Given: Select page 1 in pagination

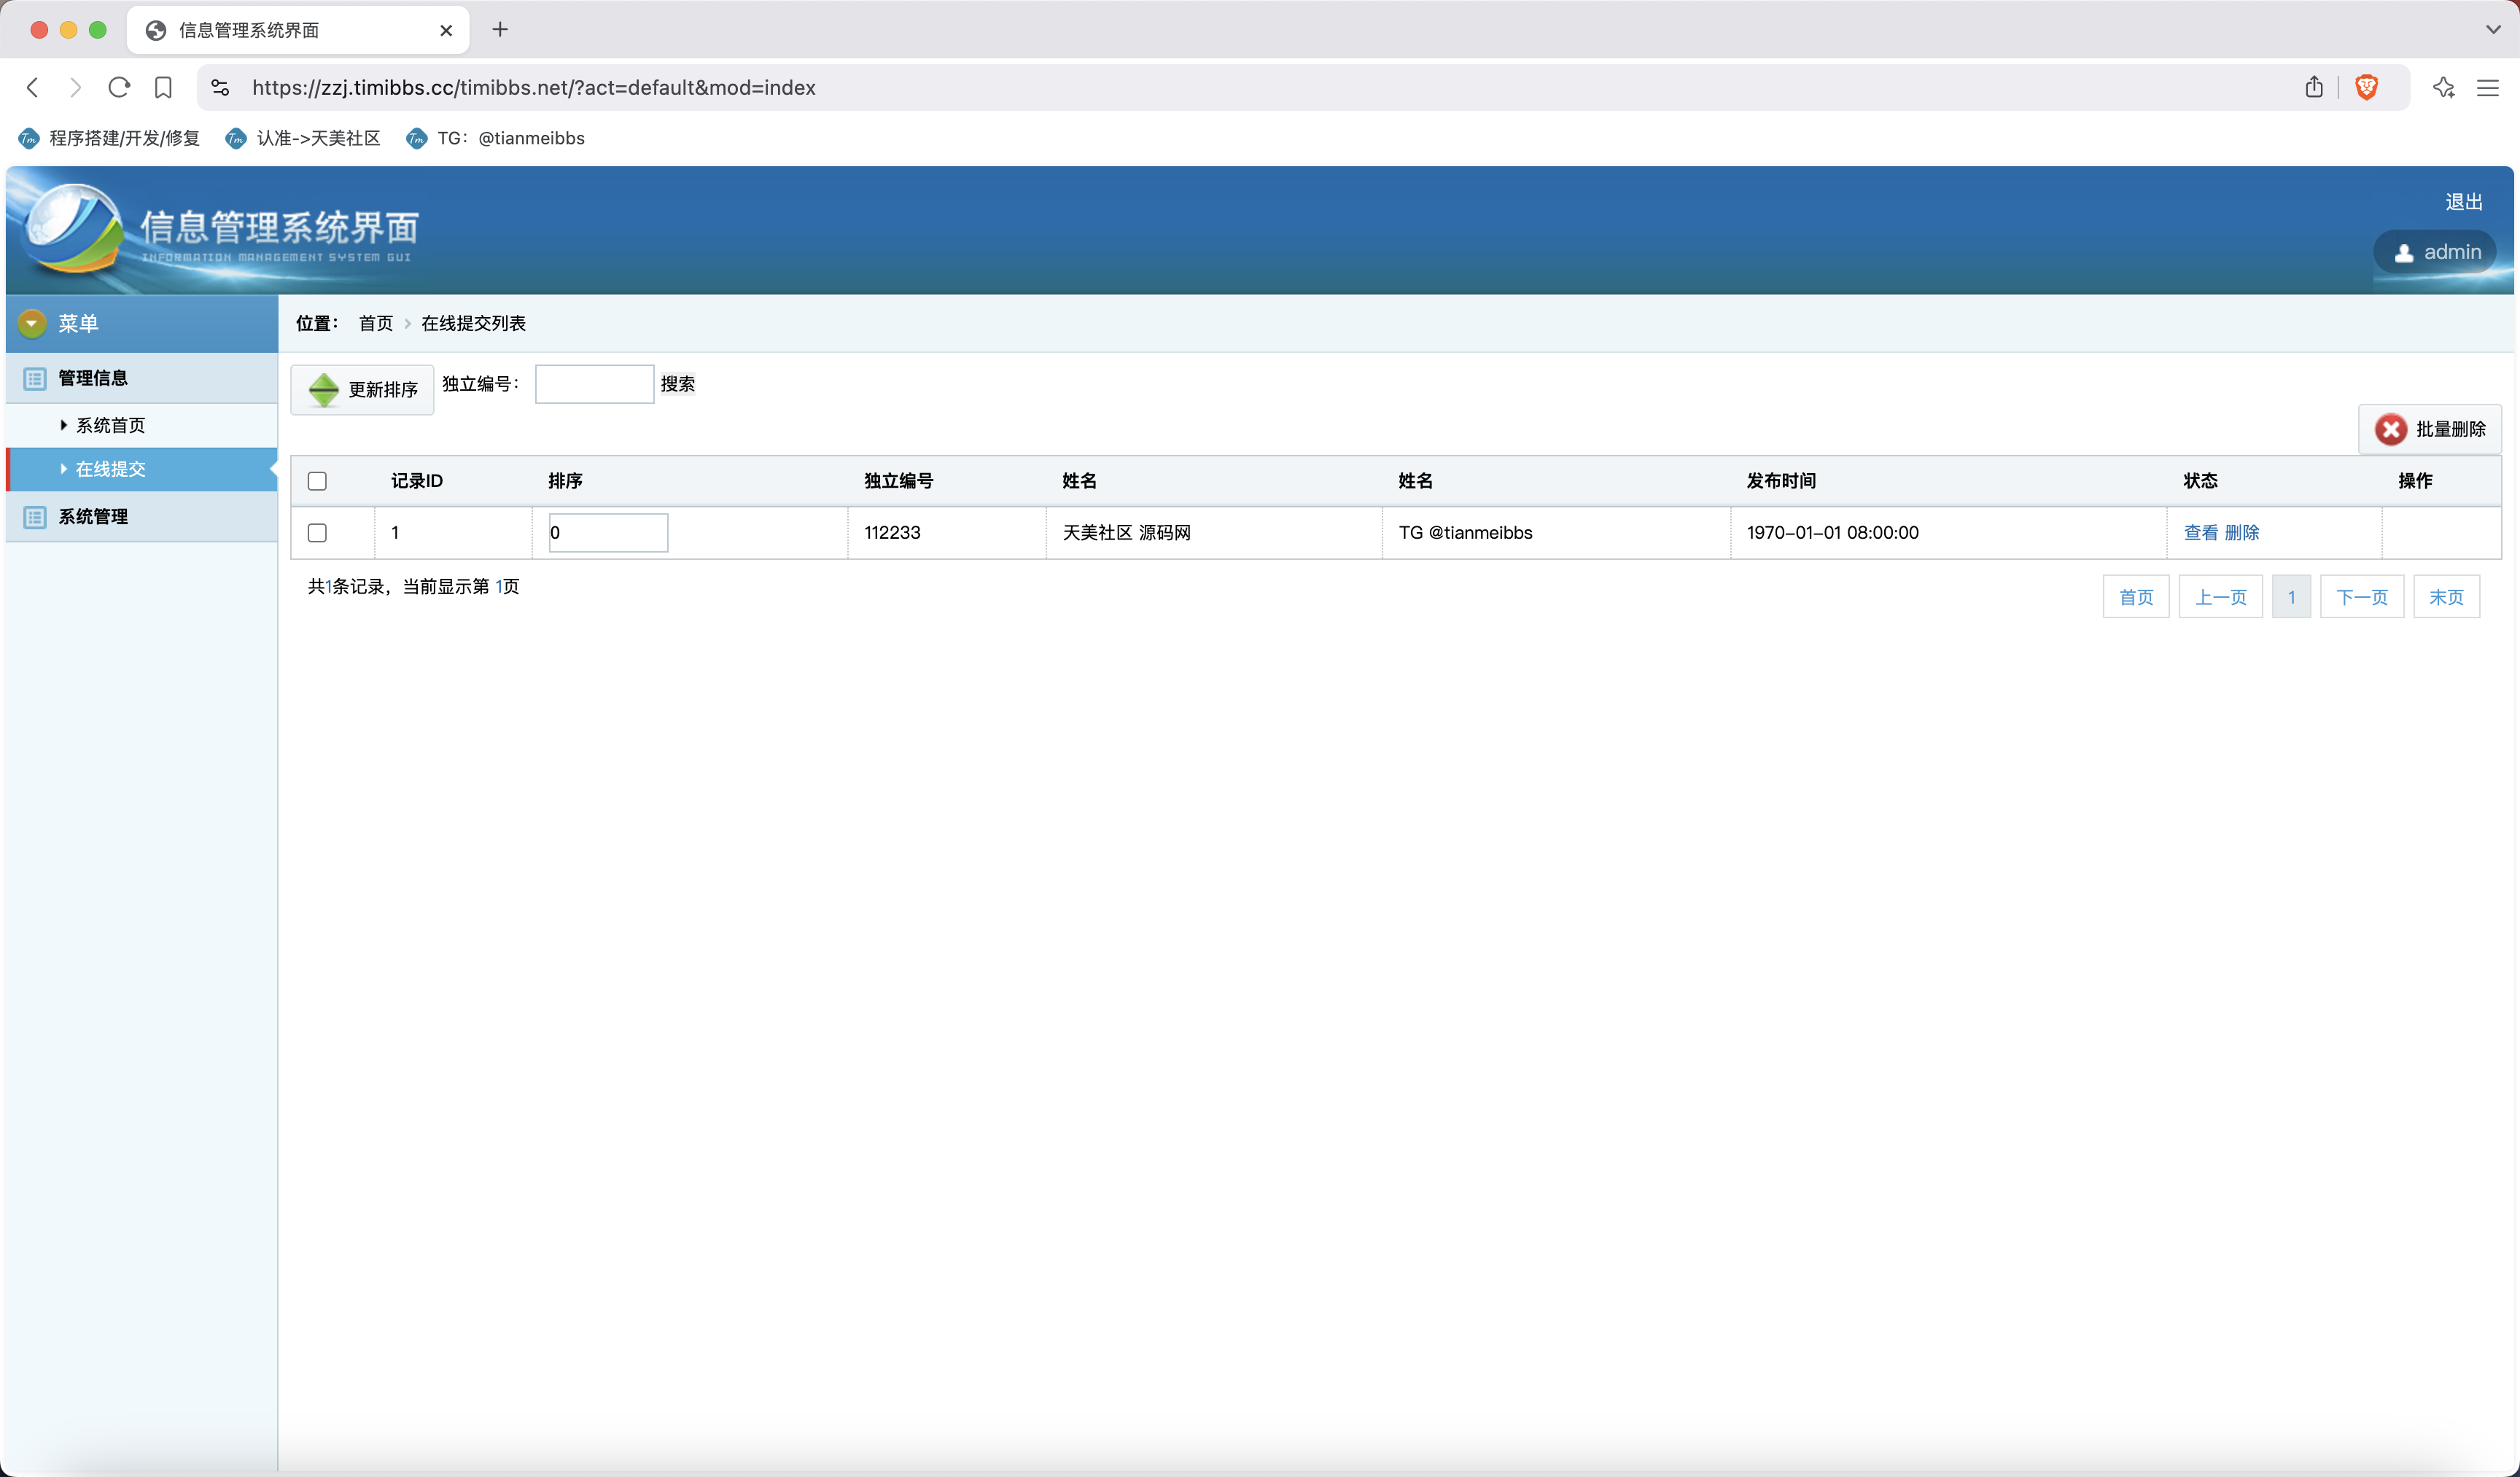Looking at the screenshot, I should click(2292, 597).
